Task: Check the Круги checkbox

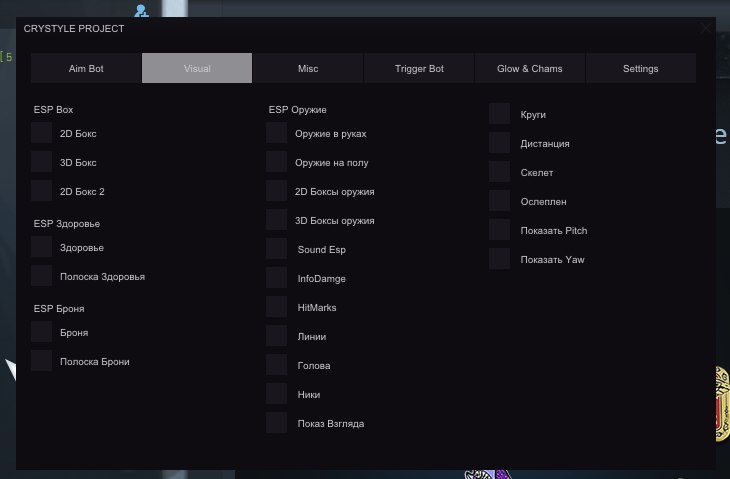Action: click(500, 114)
